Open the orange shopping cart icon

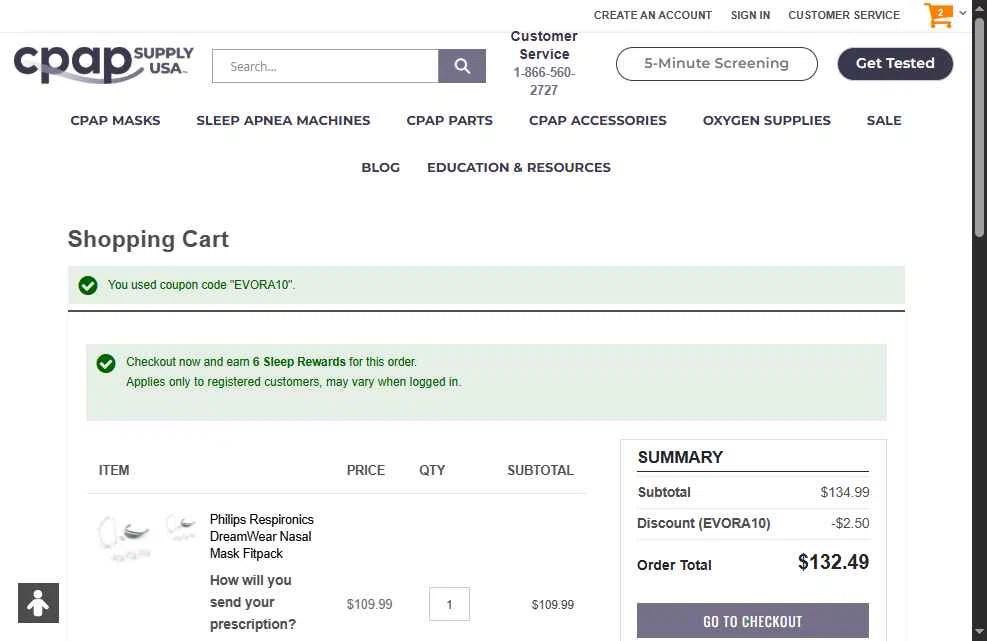coord(938,15)
